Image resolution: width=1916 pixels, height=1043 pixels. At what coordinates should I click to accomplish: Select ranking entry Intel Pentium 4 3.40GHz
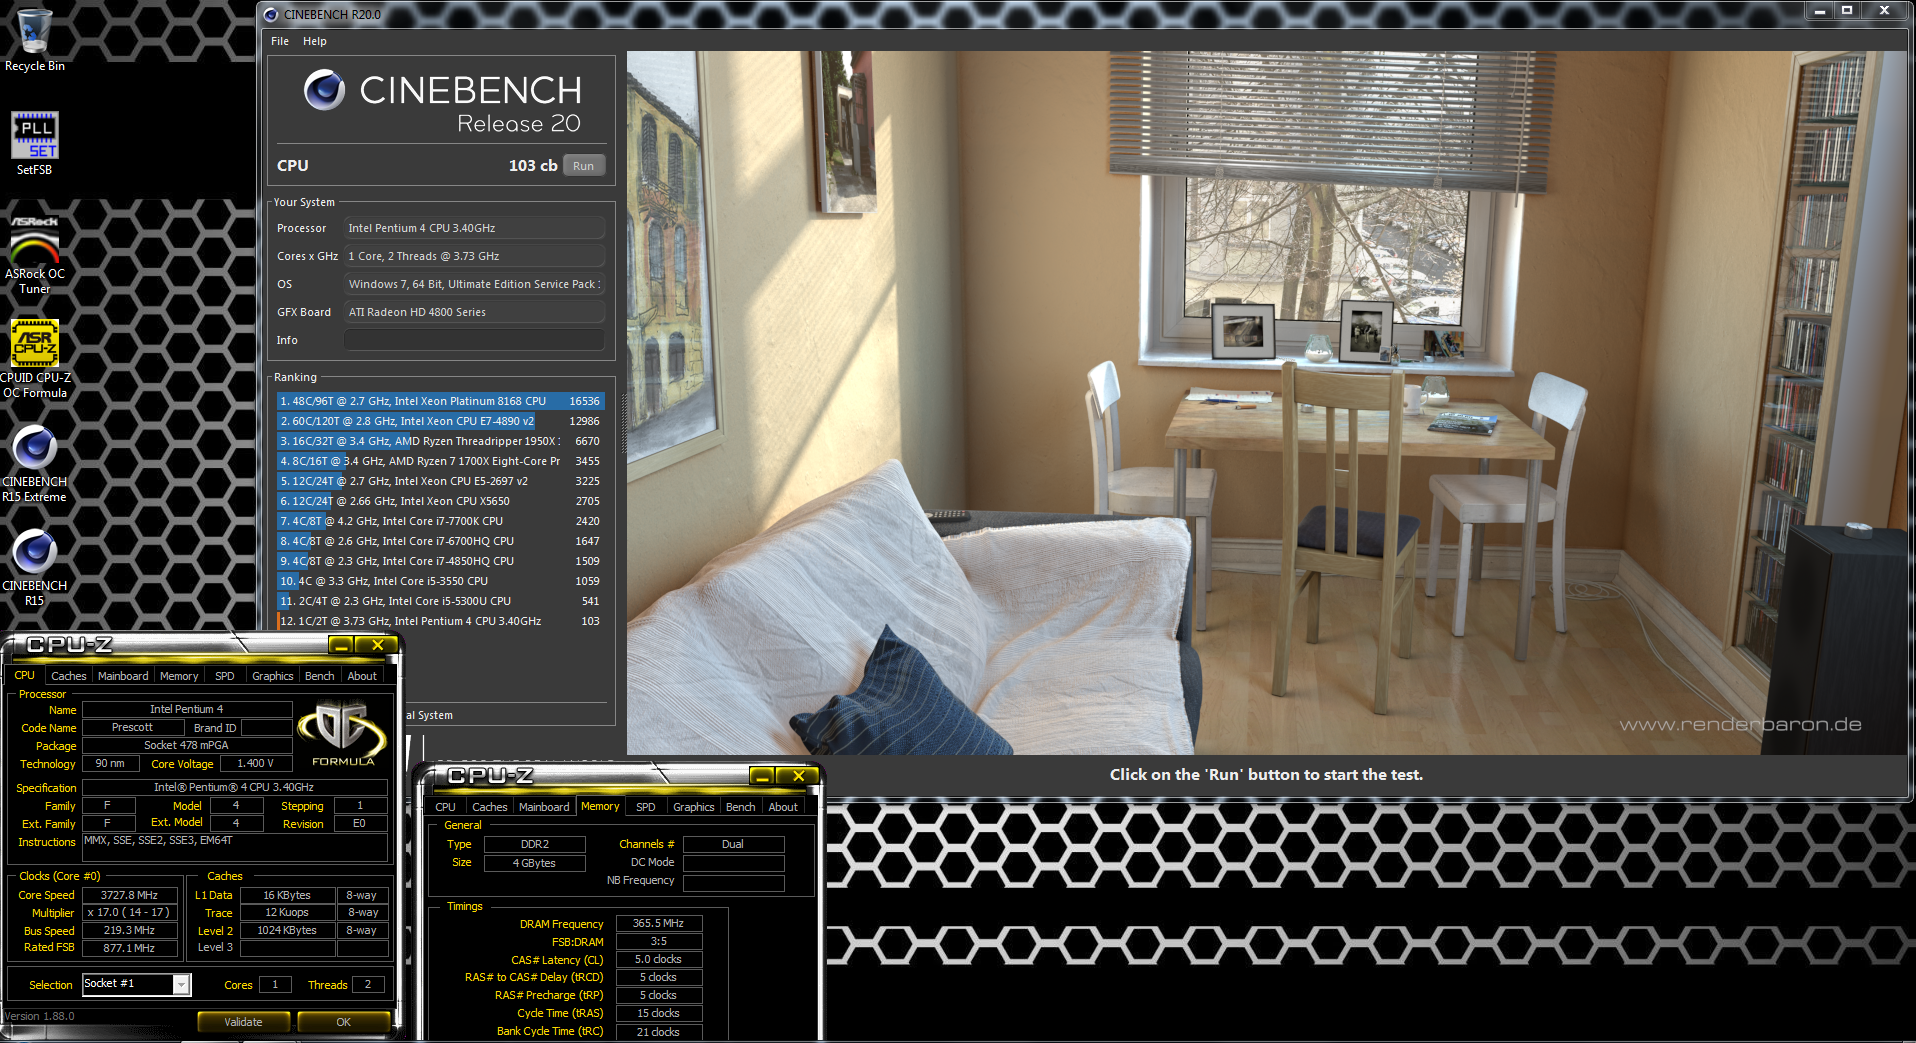(x=440, y=621)
